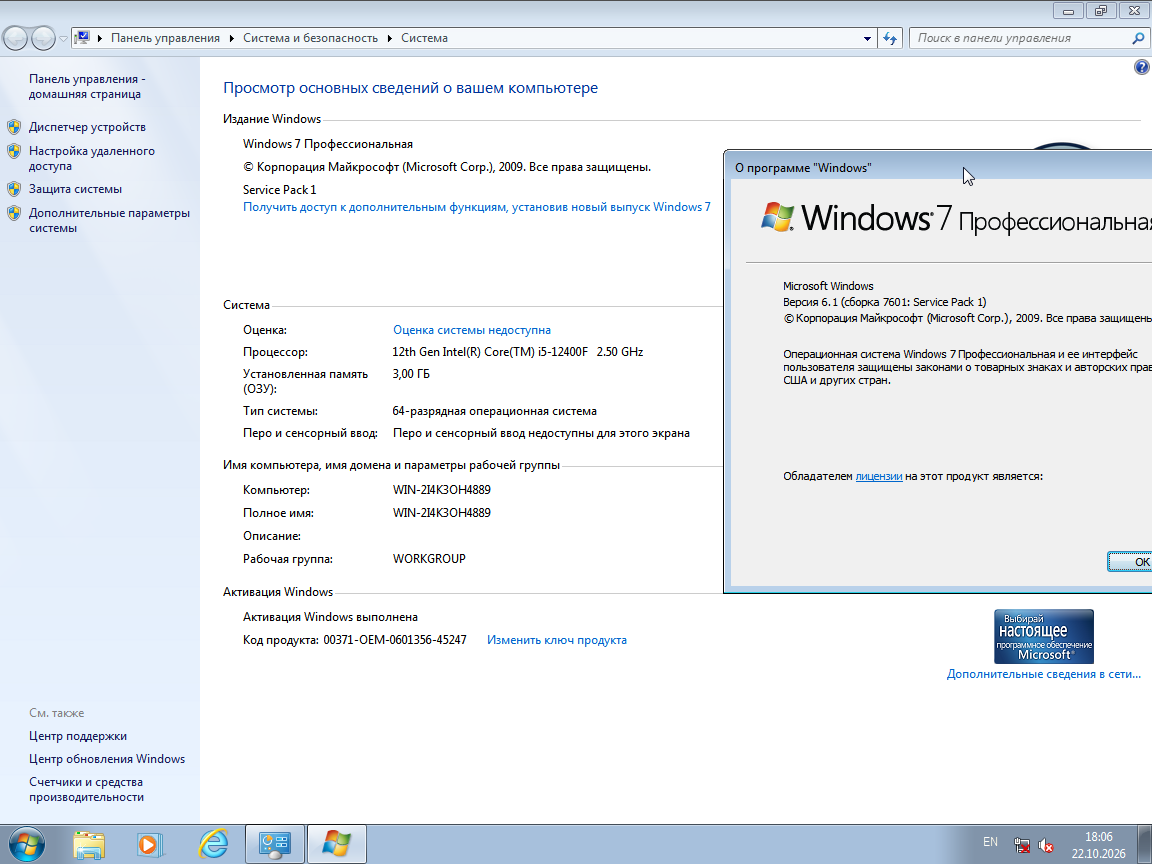Click the Система breadcrumb
The height and width of the screenshot is (864, 1152).
tap(424, 38)
